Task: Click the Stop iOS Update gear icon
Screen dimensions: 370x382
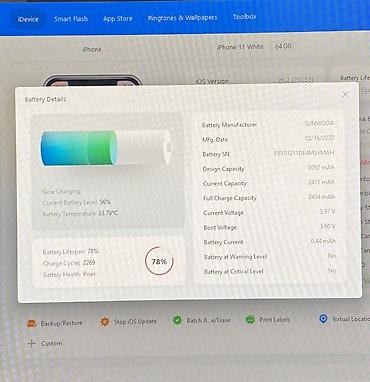Action: click(105, 322)
